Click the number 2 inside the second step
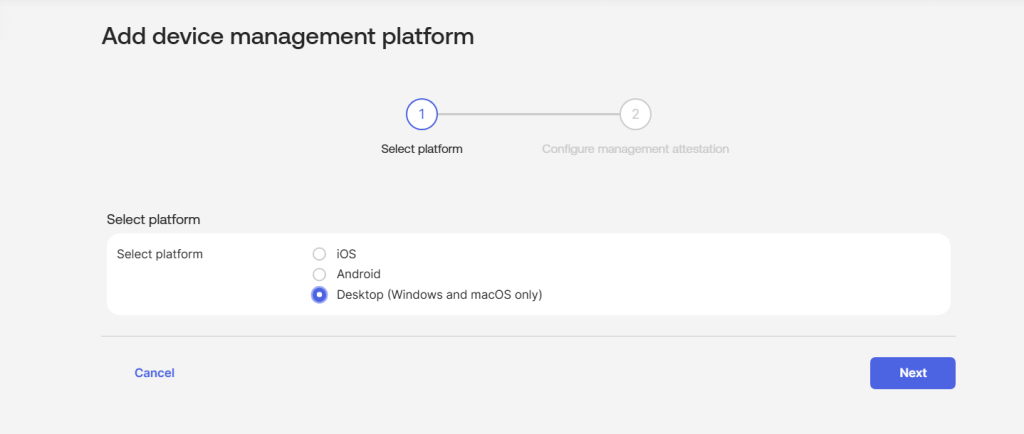 tap(635, 114)
